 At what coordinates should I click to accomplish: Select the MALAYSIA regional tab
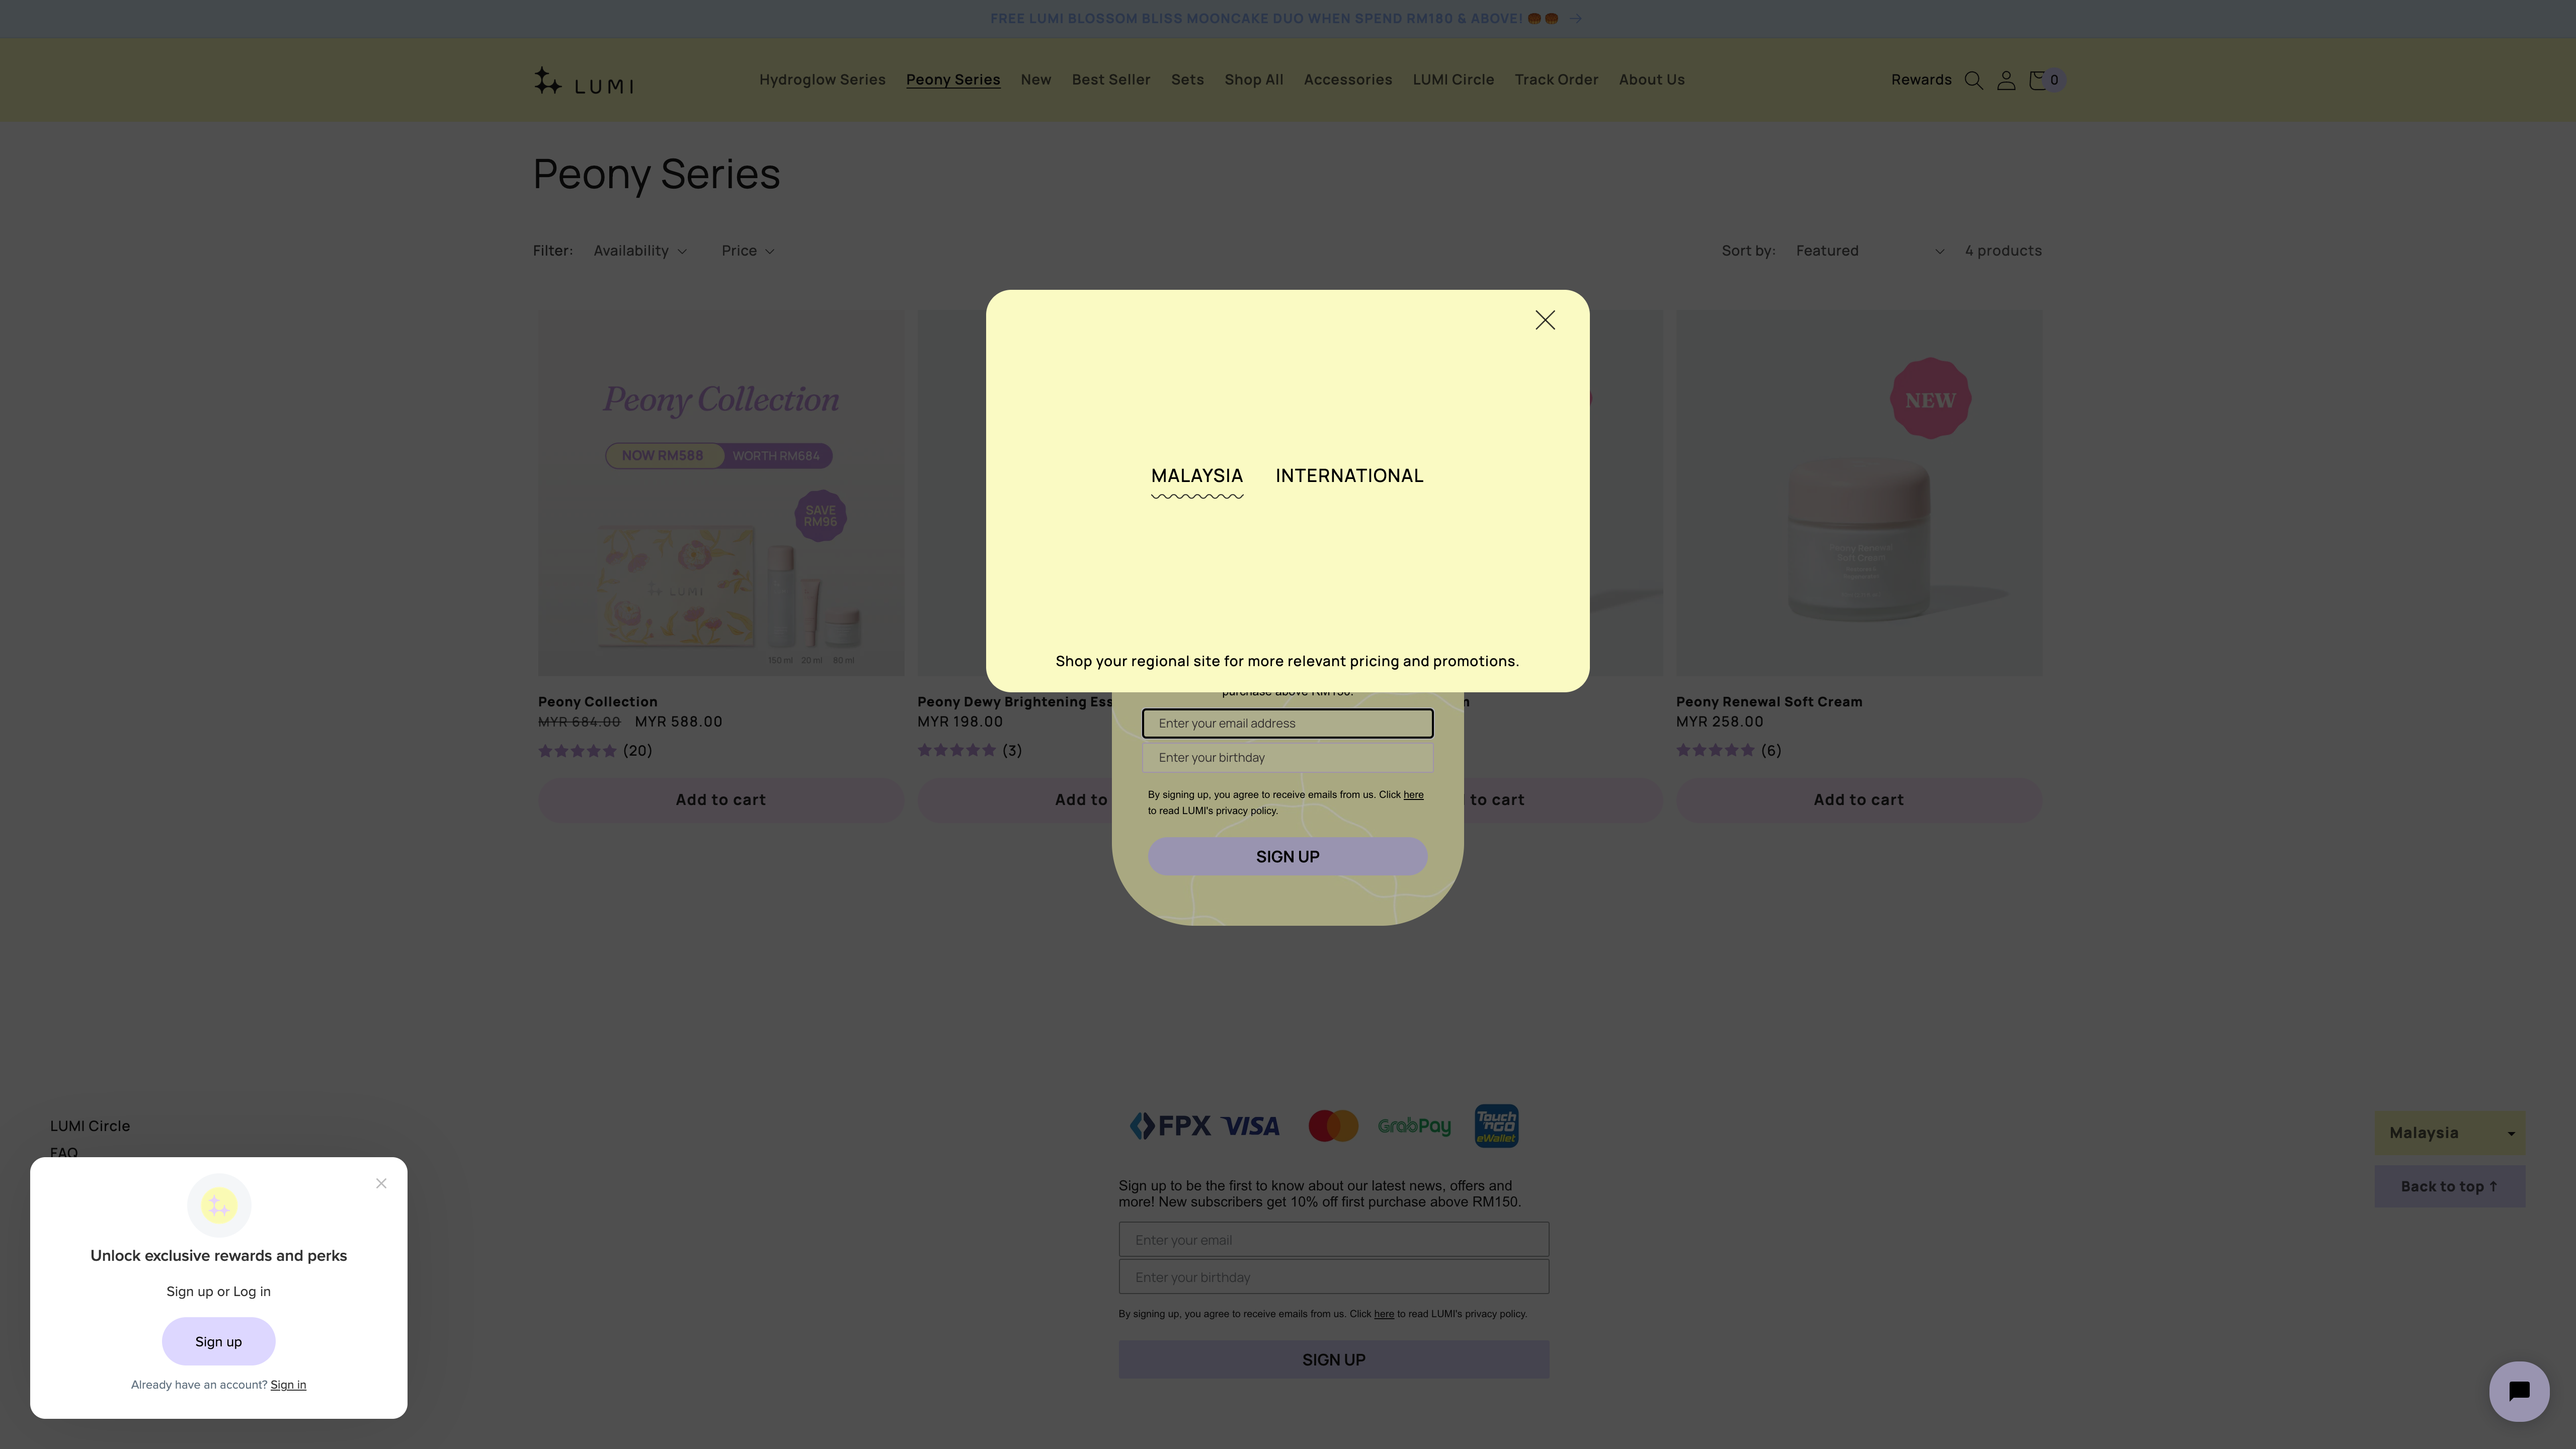[x=1196, y=475]
